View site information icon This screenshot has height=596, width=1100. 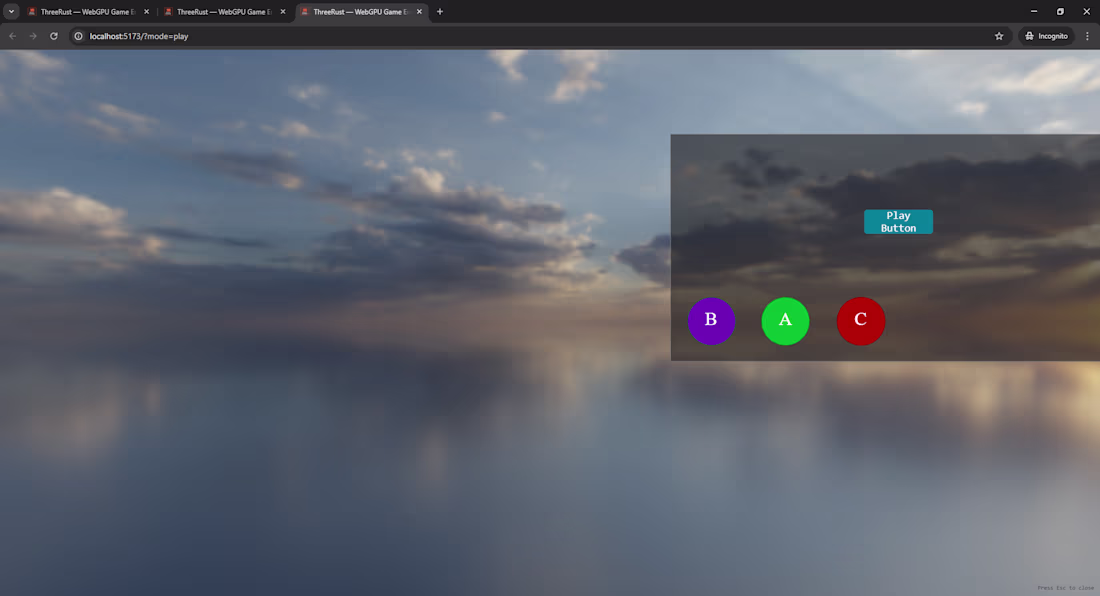79,36
